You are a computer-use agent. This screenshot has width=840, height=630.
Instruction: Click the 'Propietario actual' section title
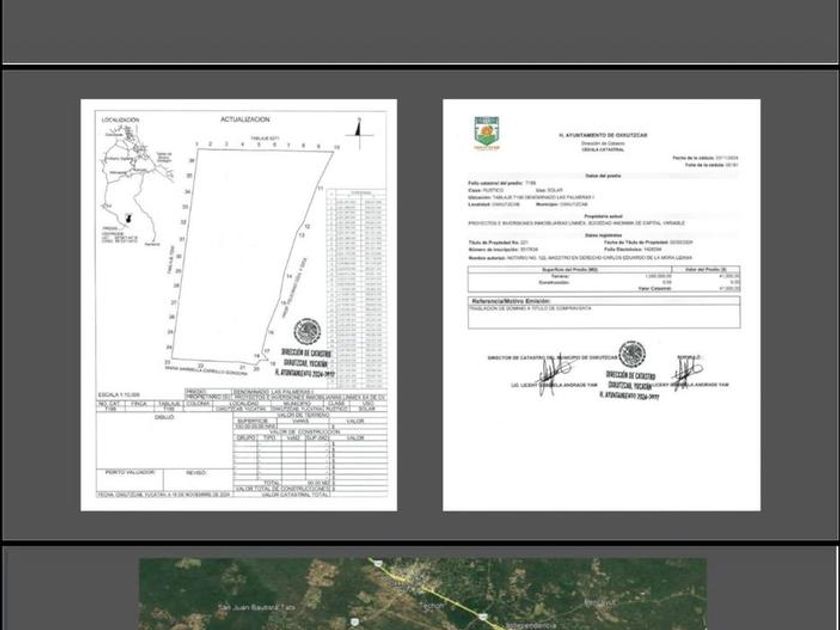(603, 216)
